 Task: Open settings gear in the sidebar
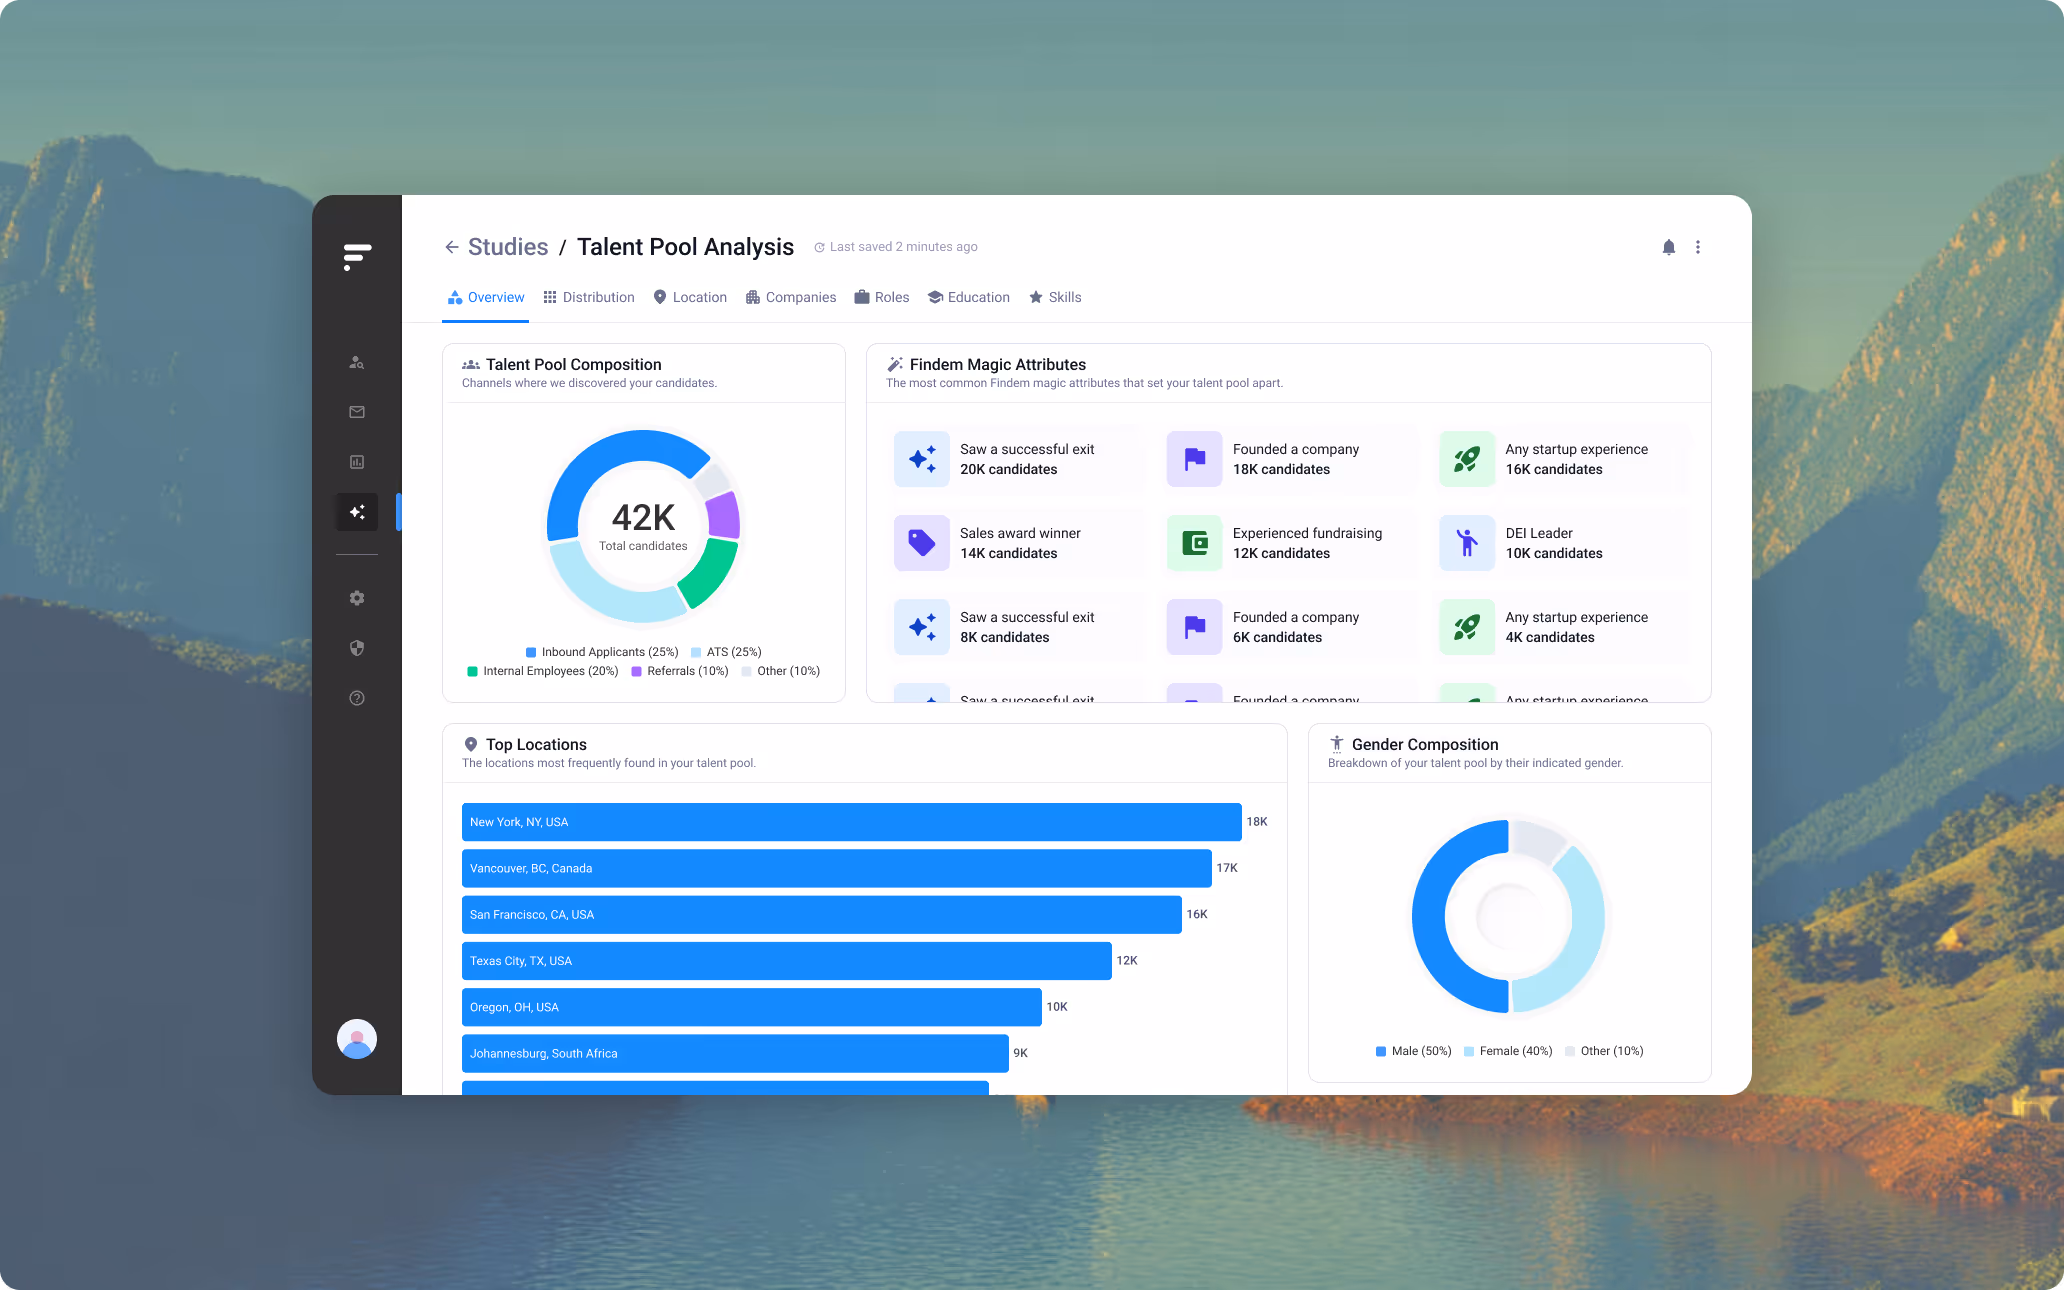357,598
